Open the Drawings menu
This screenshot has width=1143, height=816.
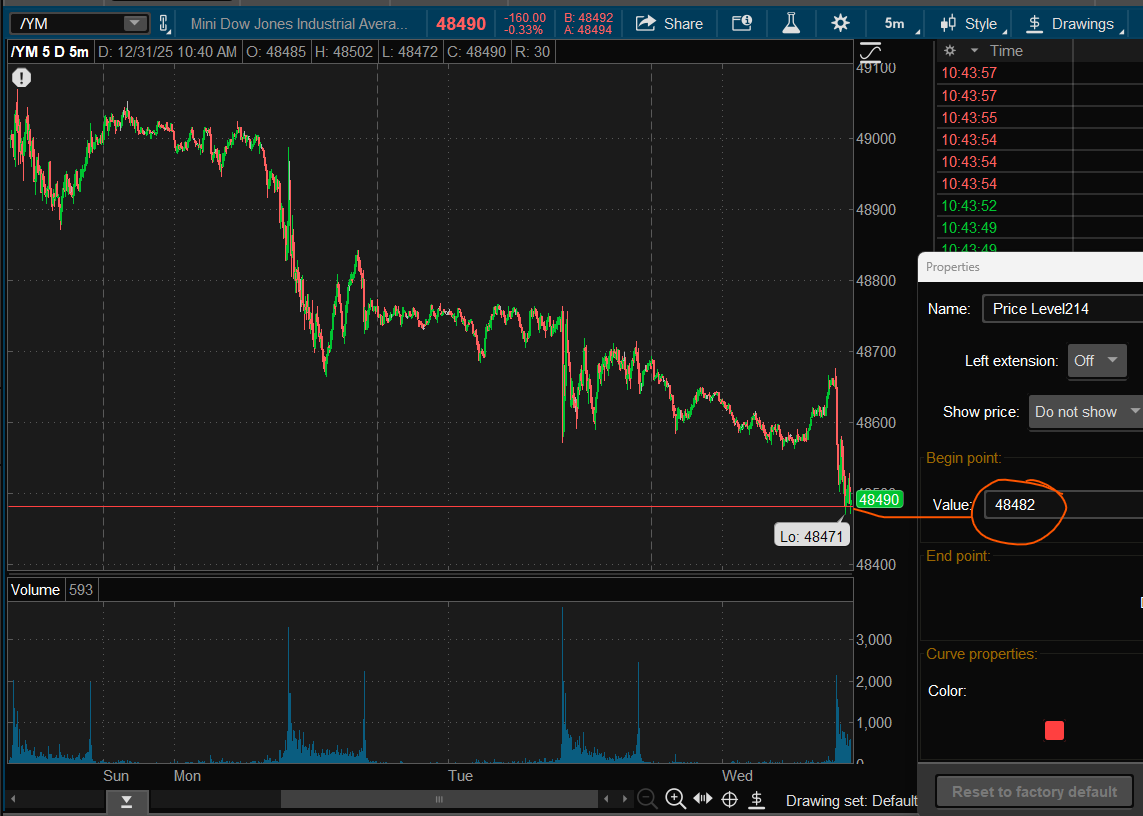[1074, 23]
